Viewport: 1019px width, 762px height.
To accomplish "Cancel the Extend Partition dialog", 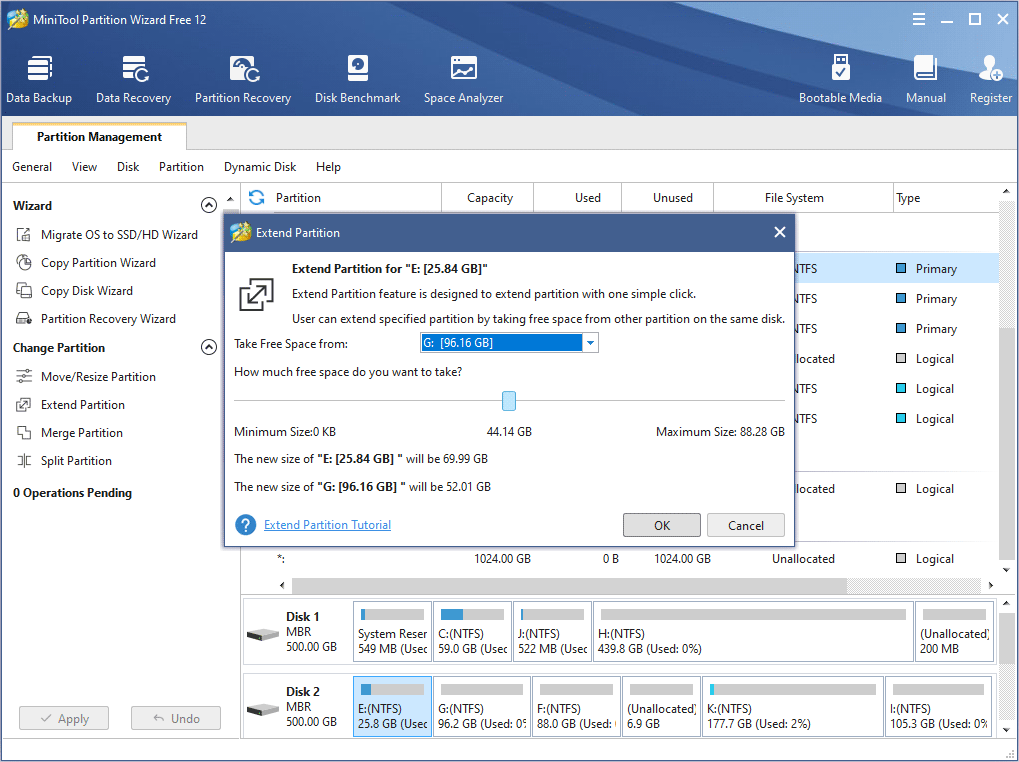I will [x=745, y=525].
